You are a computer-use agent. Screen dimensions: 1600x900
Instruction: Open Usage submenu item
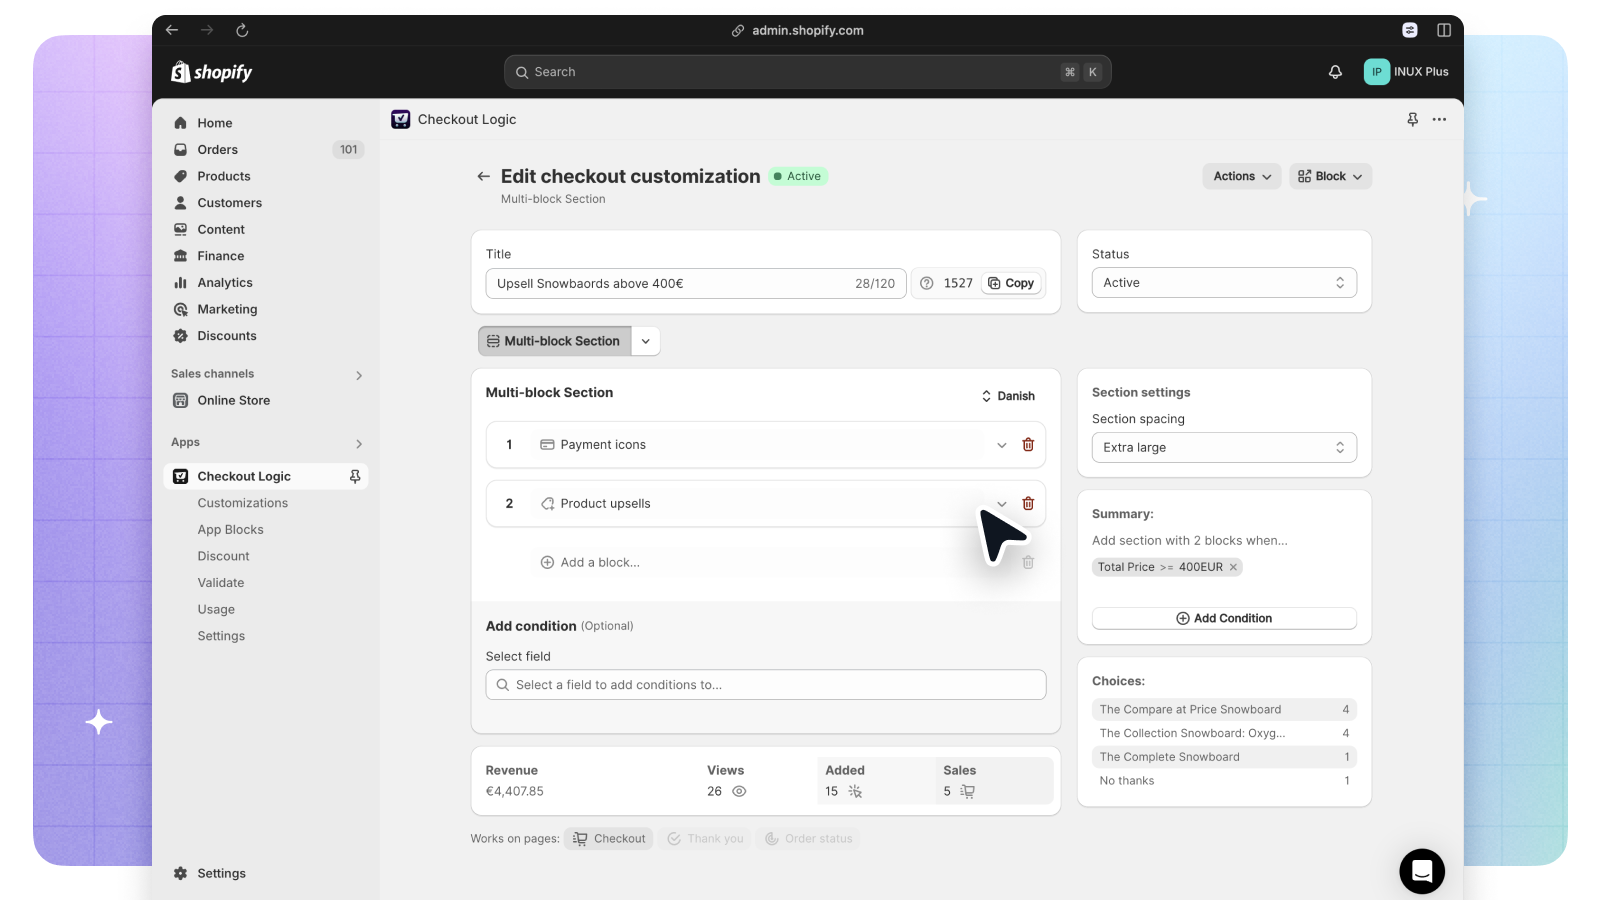click(216, 610)
